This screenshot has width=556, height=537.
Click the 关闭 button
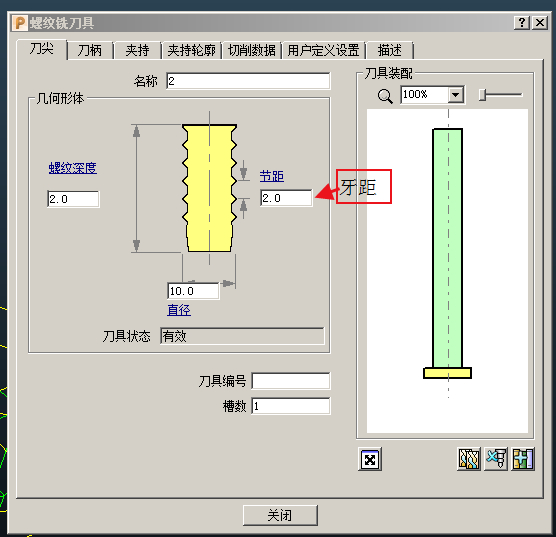click(280, 515)
